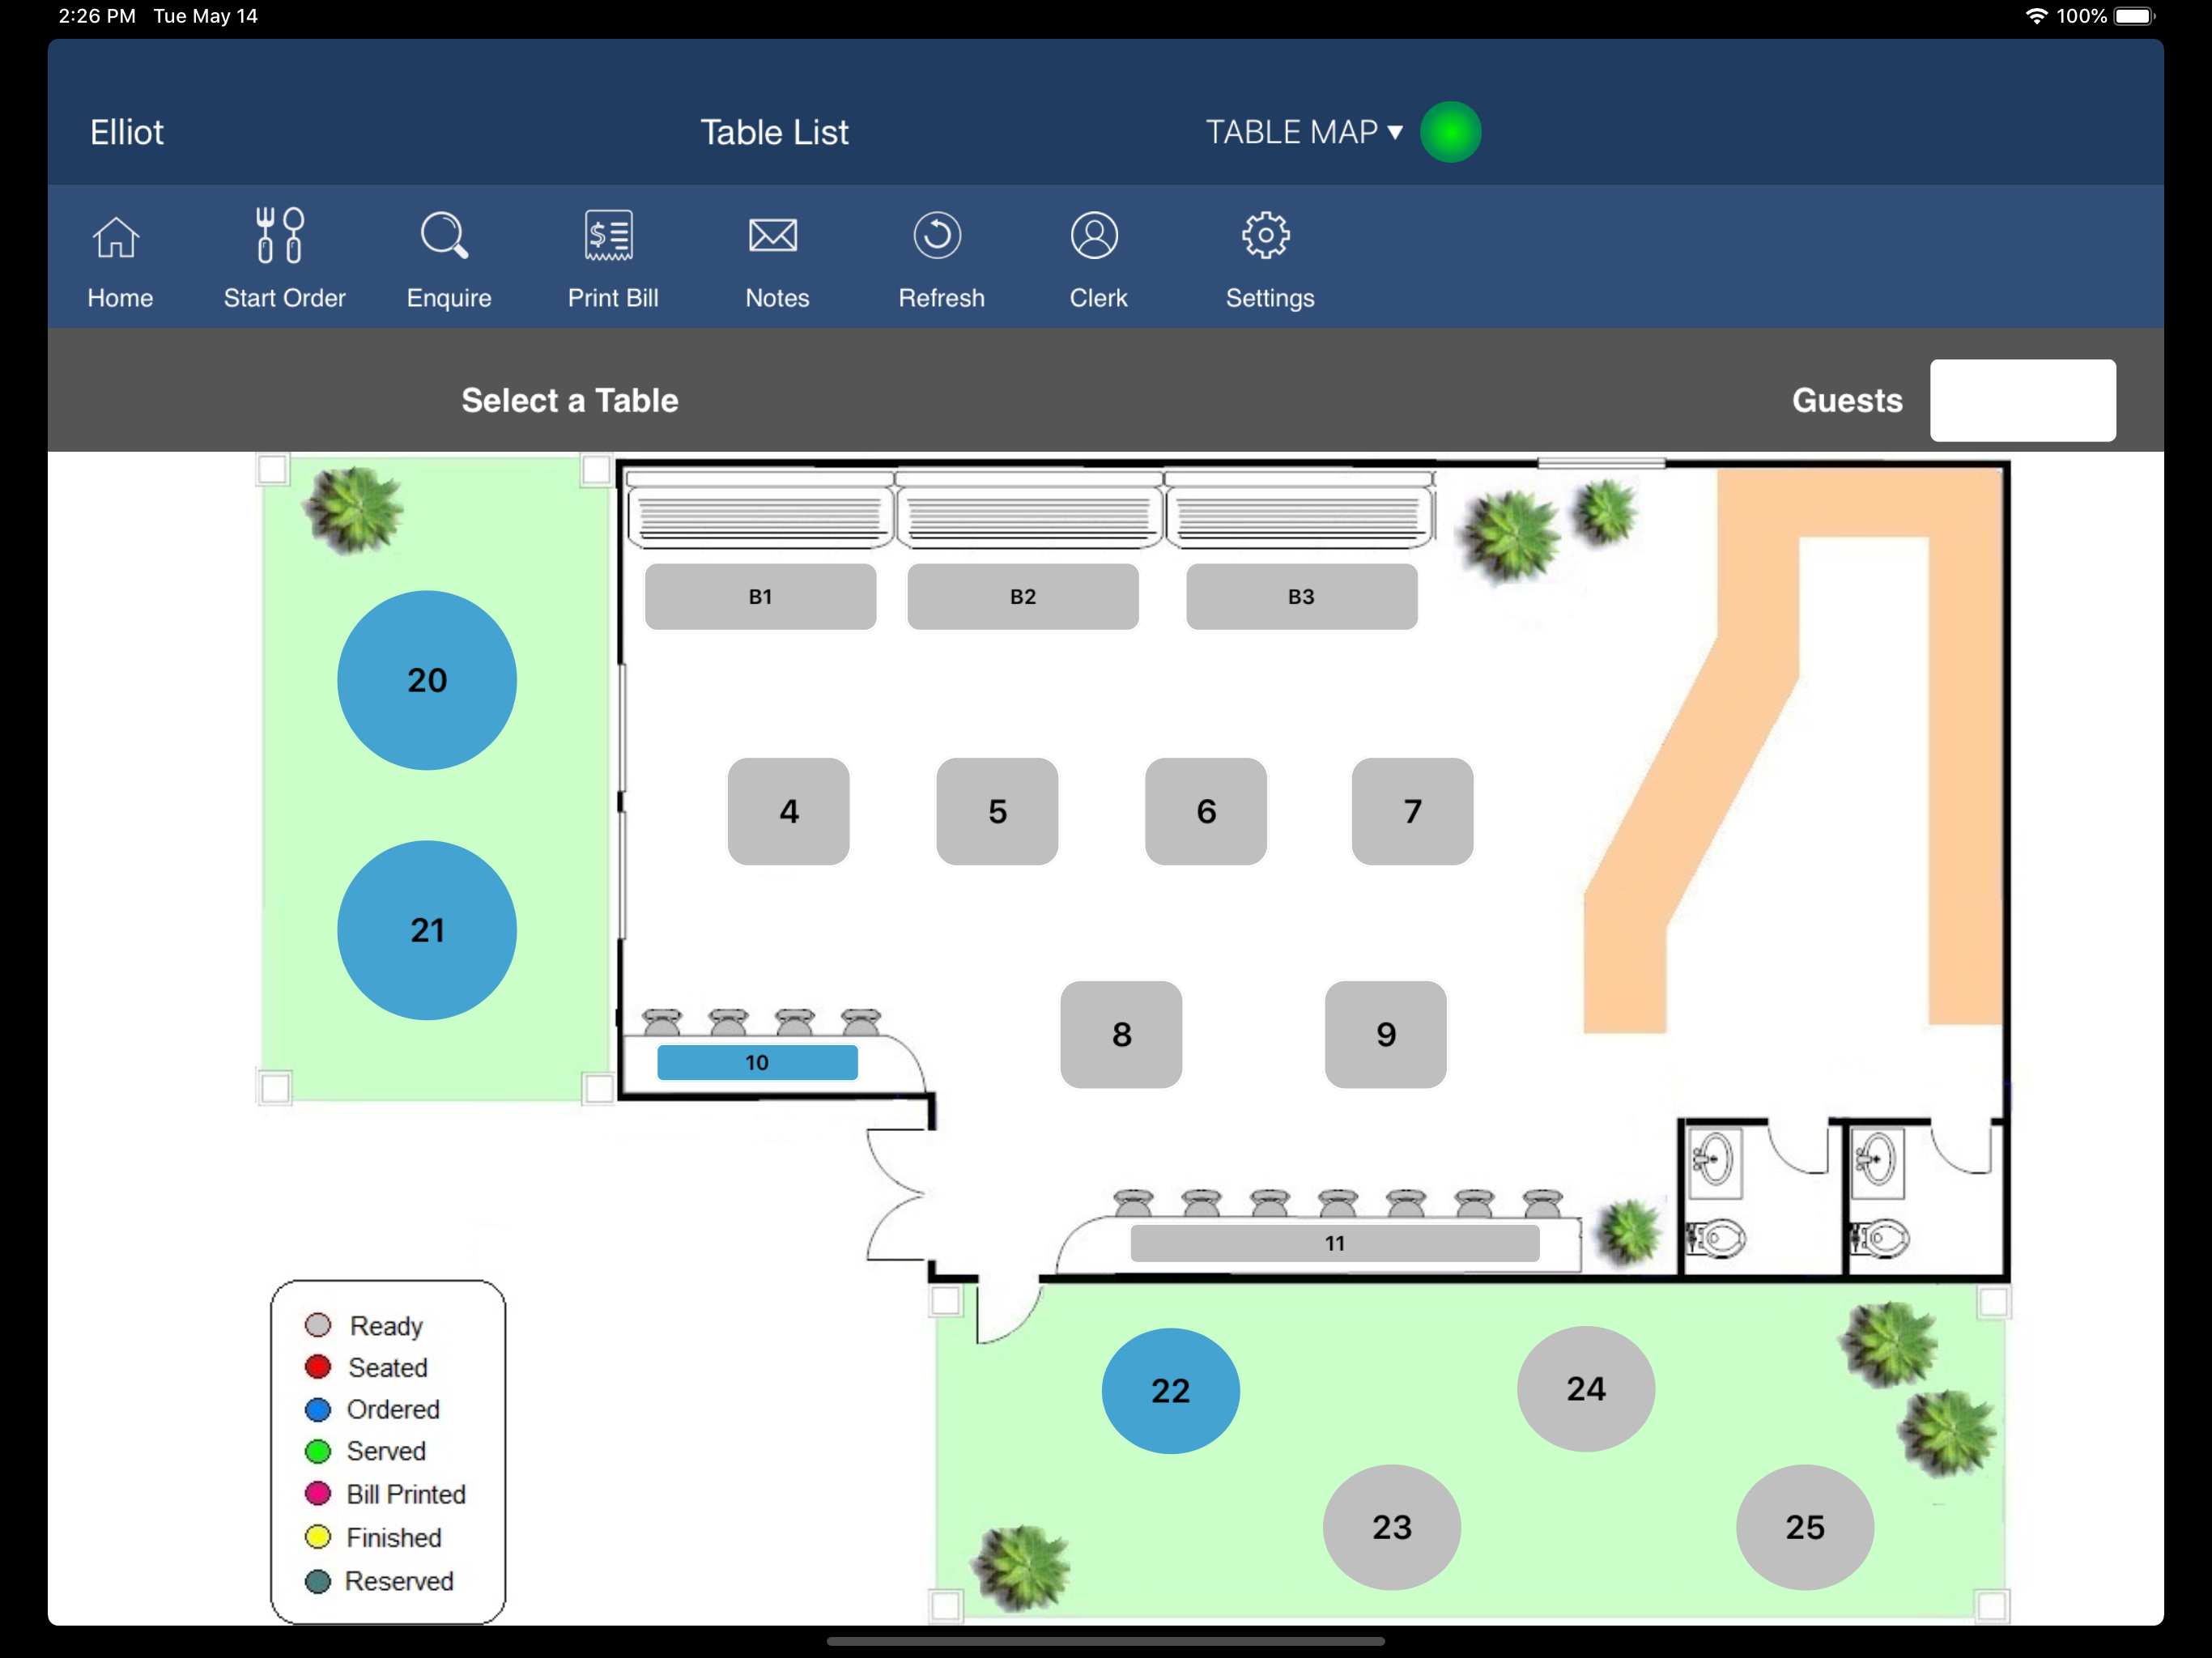Select booth table B2

(x=1023, y=597)
